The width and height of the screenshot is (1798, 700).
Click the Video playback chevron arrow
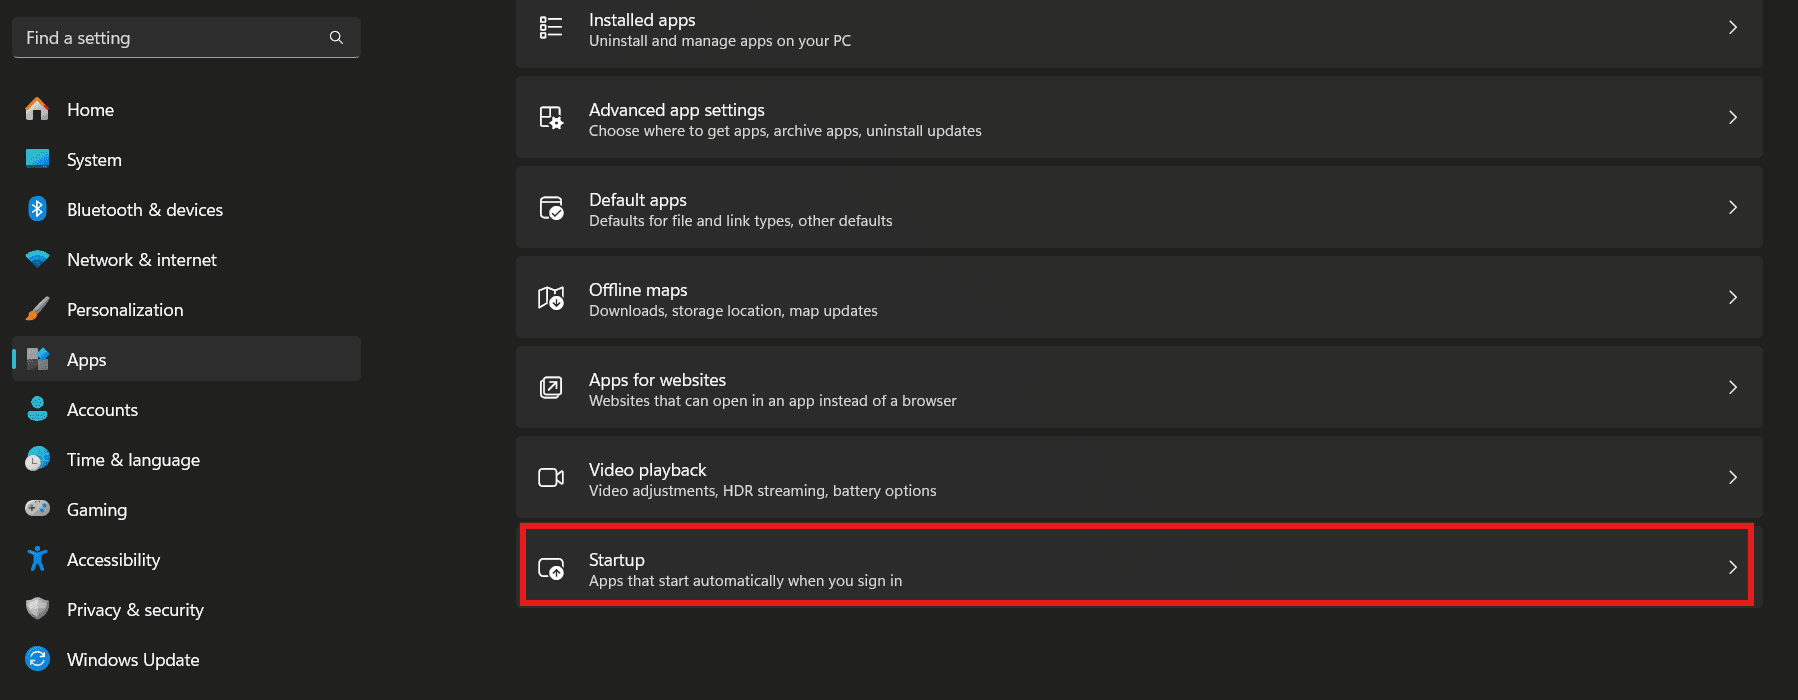[x=1733, y=477]
